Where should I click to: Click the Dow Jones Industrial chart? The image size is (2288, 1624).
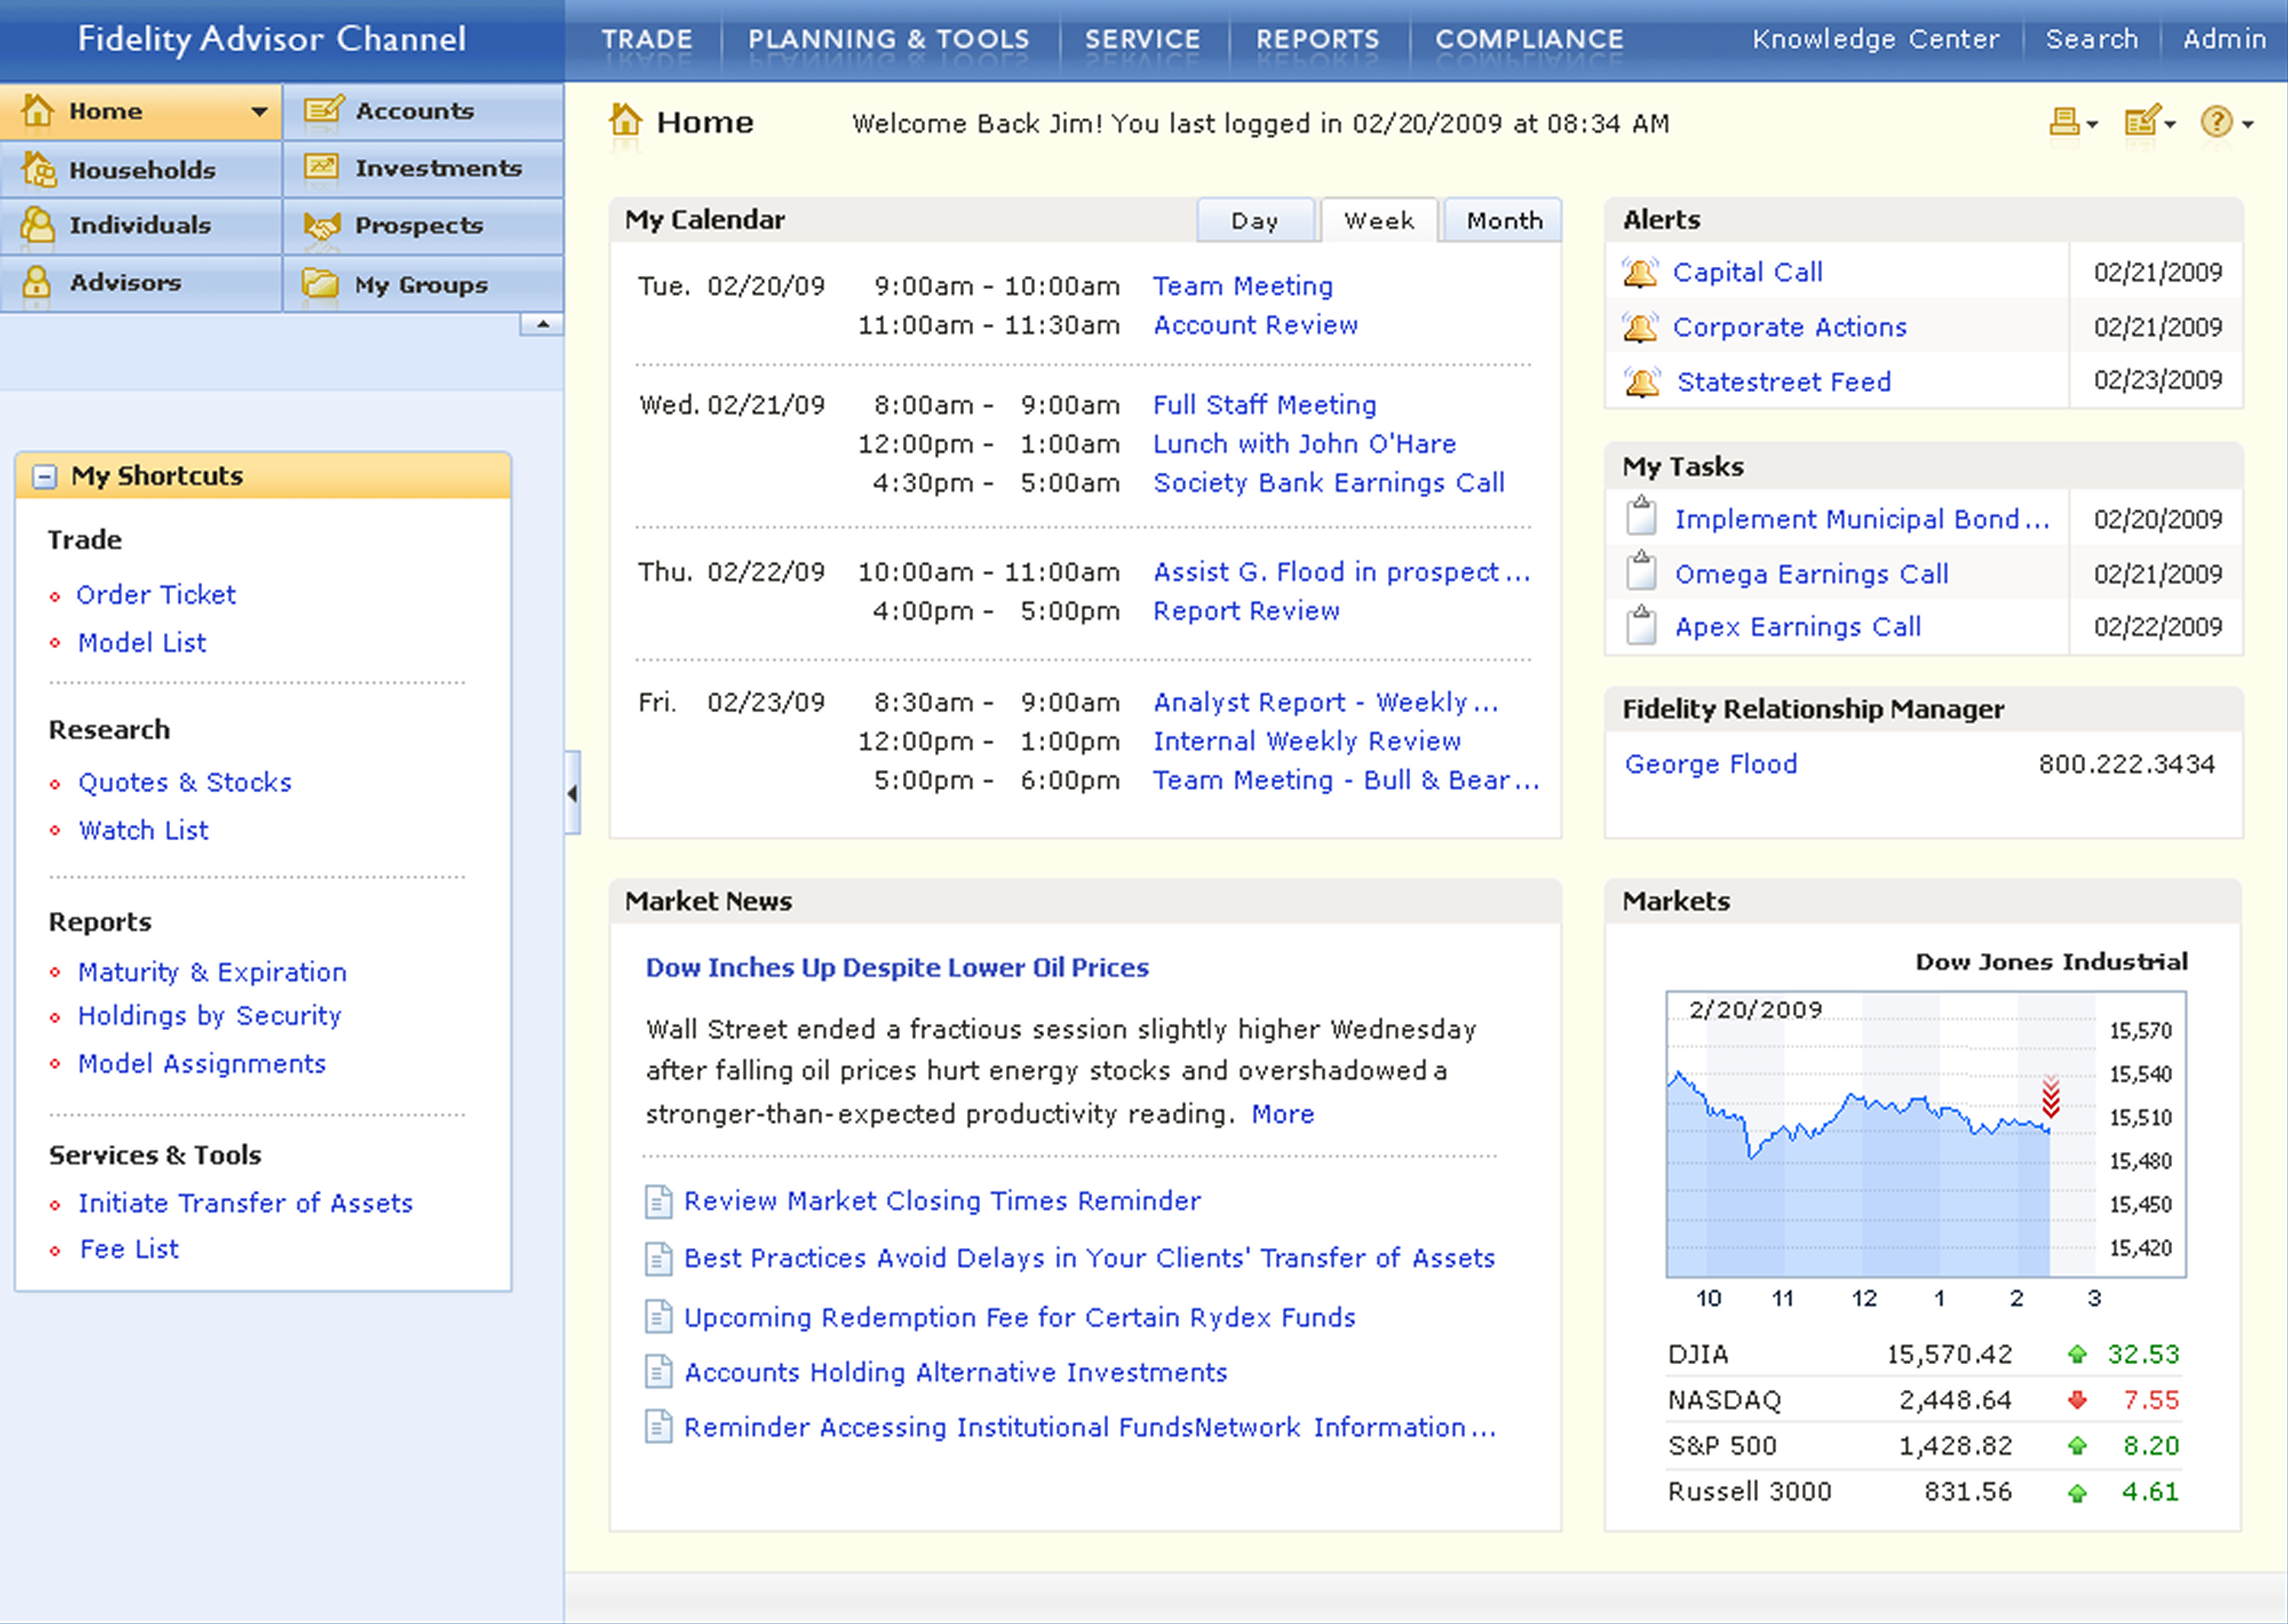(1880, 1135)
